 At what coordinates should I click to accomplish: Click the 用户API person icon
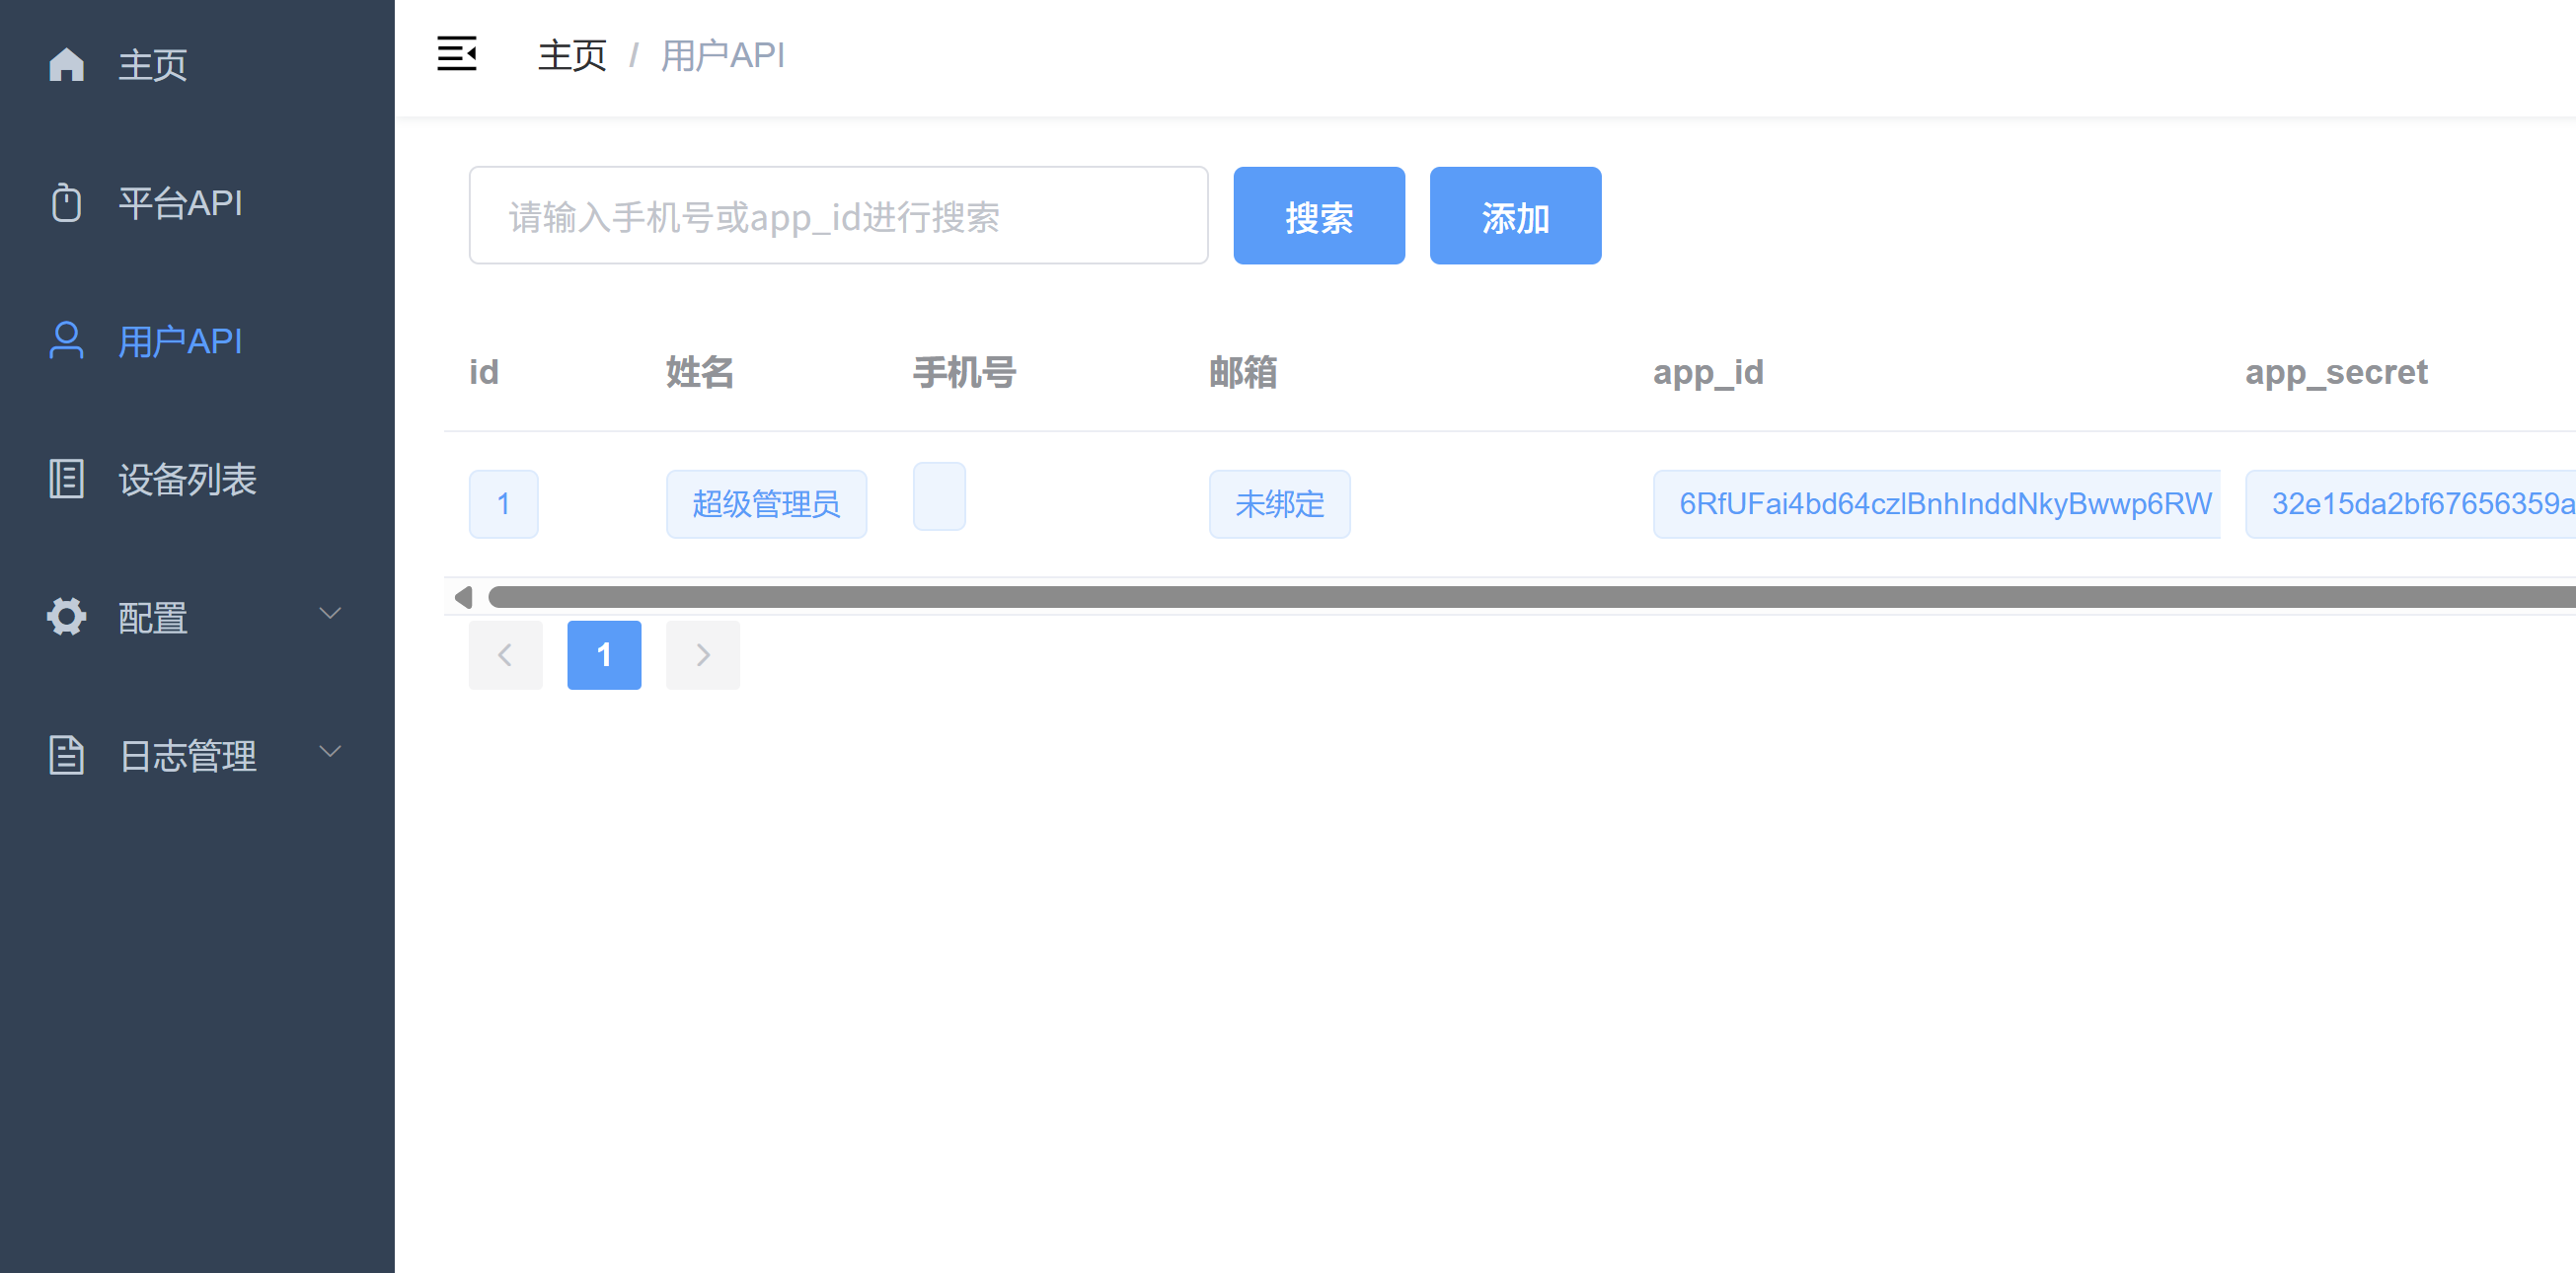pyautogui.click(x=66, y=341)
